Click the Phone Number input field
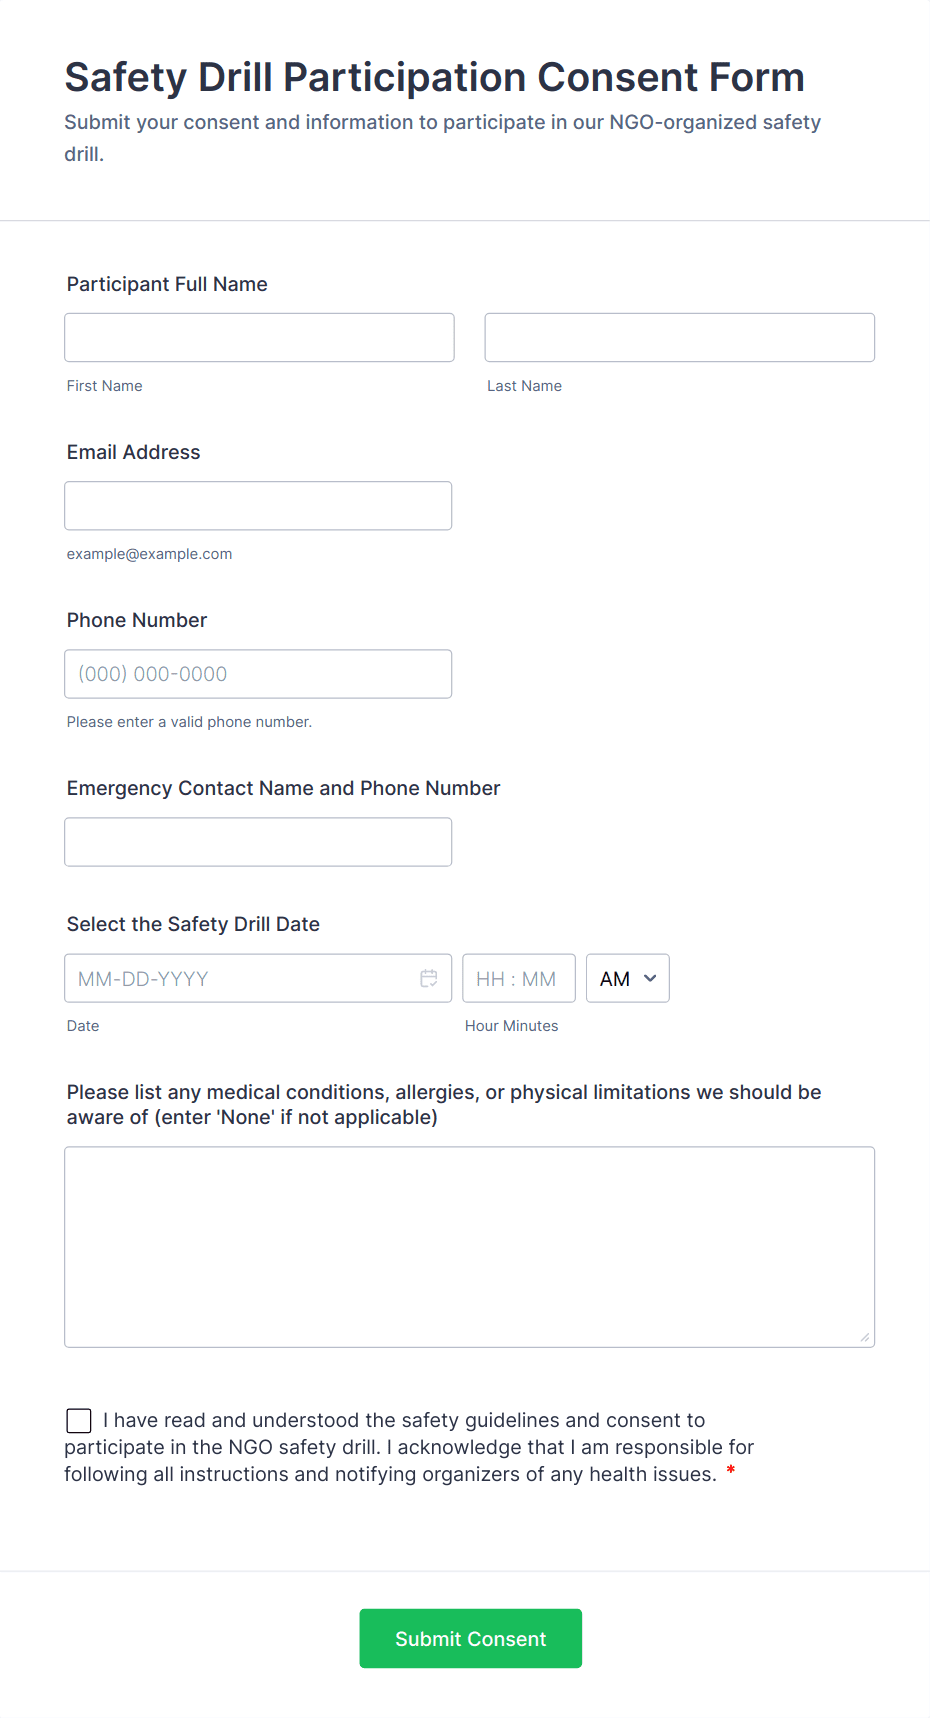 click(258, 673)
